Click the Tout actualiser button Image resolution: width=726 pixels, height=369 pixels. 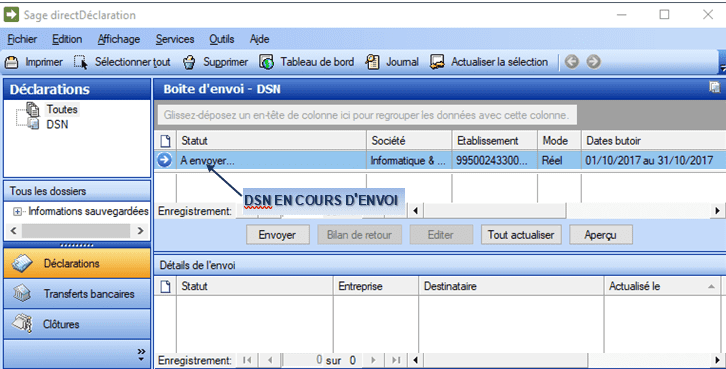[x=521, y=235]
